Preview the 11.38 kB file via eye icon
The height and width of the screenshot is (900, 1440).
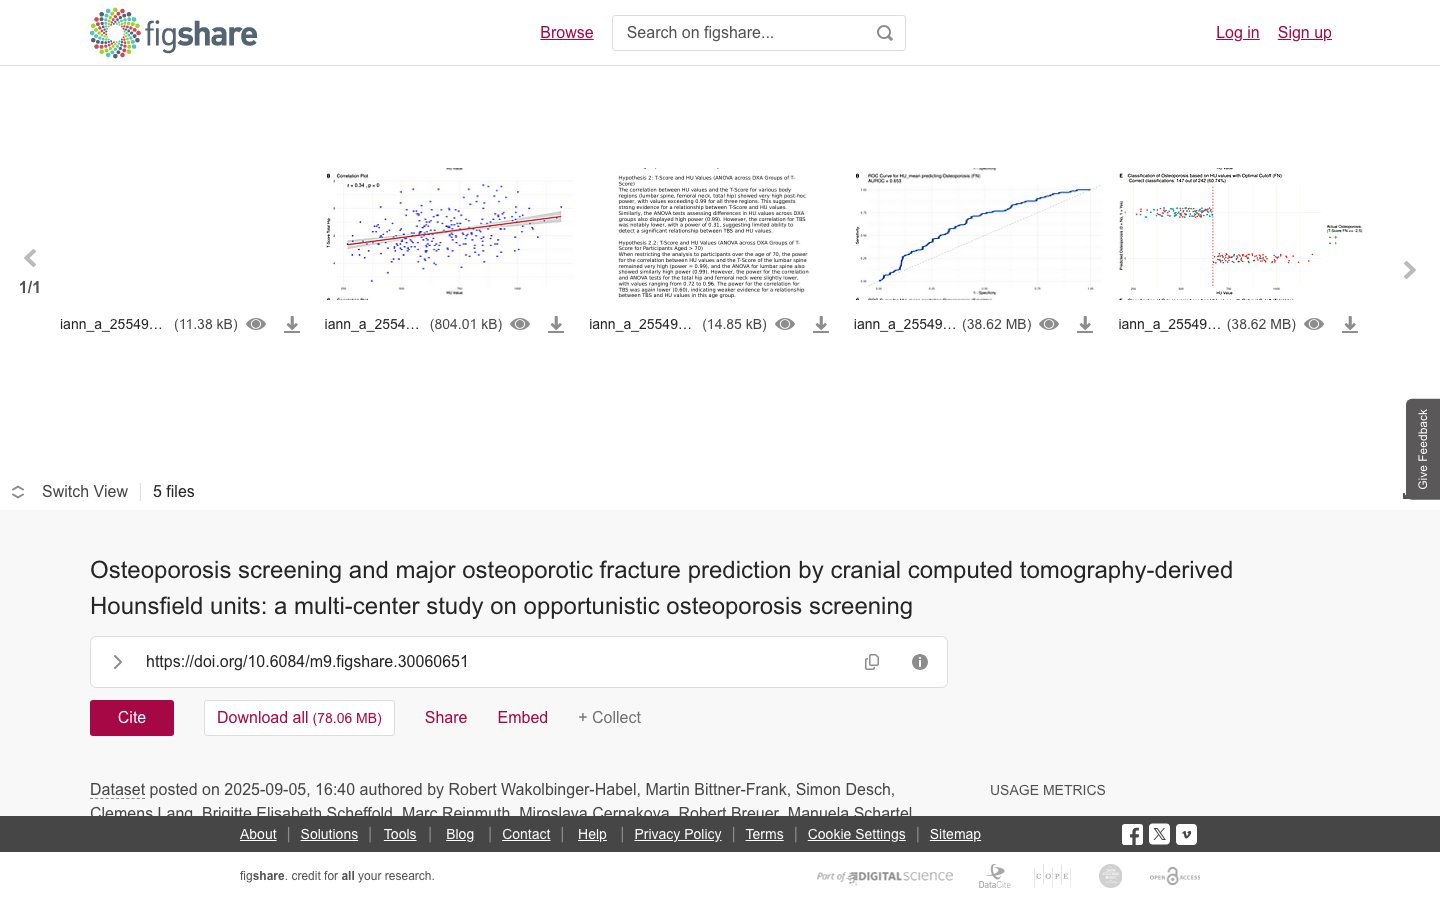pos(256,324)
